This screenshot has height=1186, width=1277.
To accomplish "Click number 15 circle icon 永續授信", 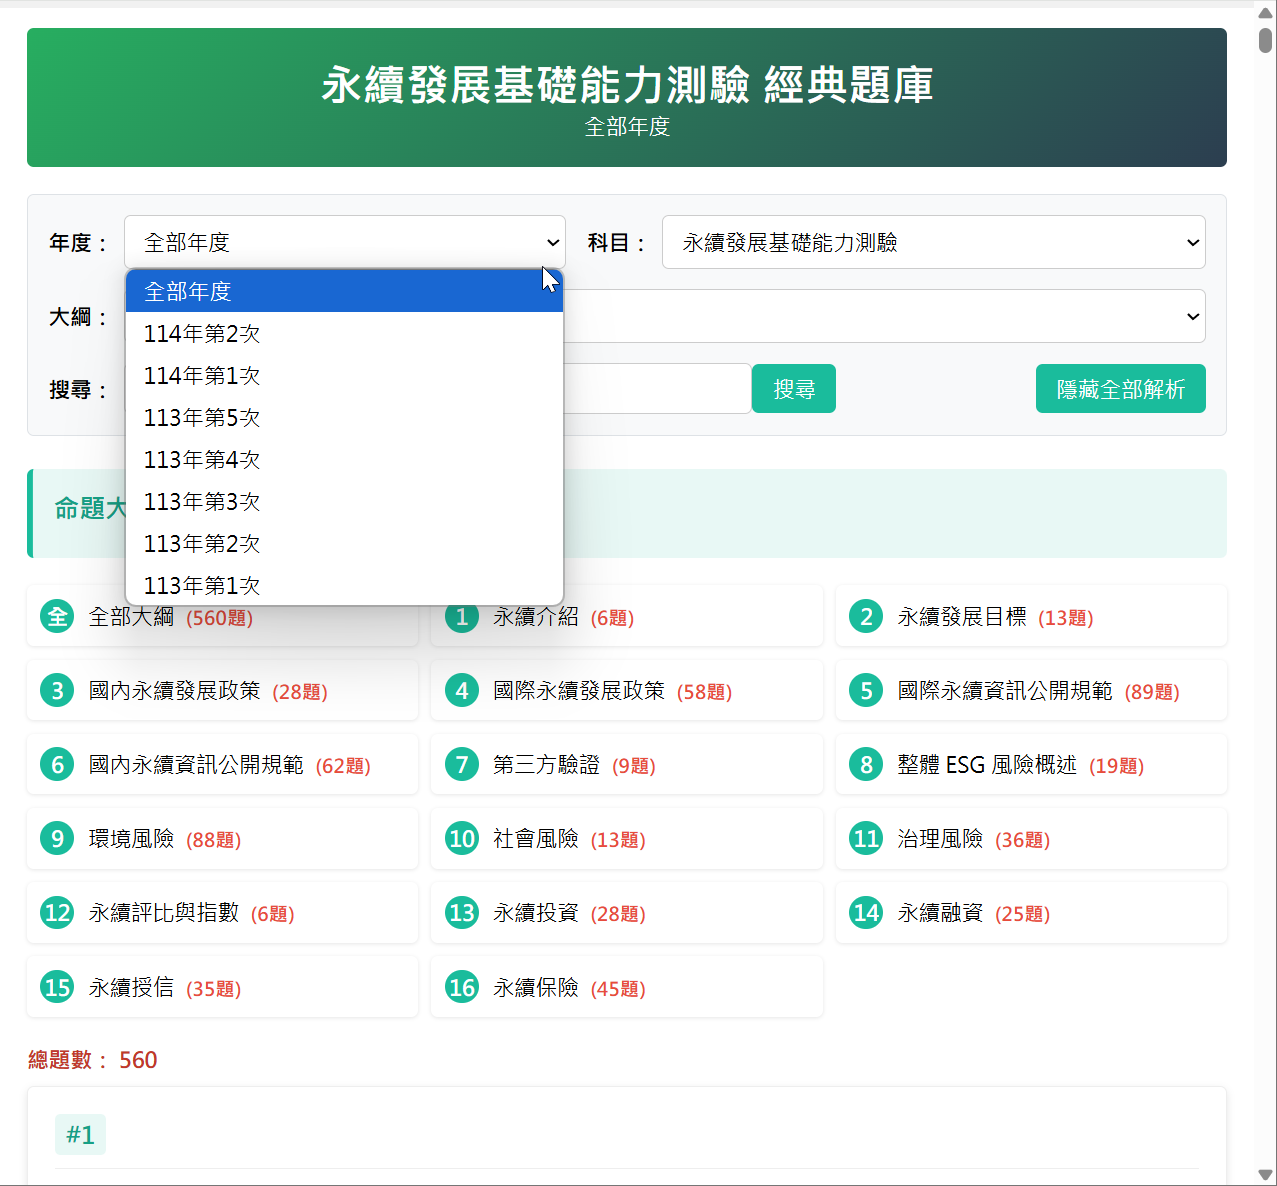I will [57, 988].
